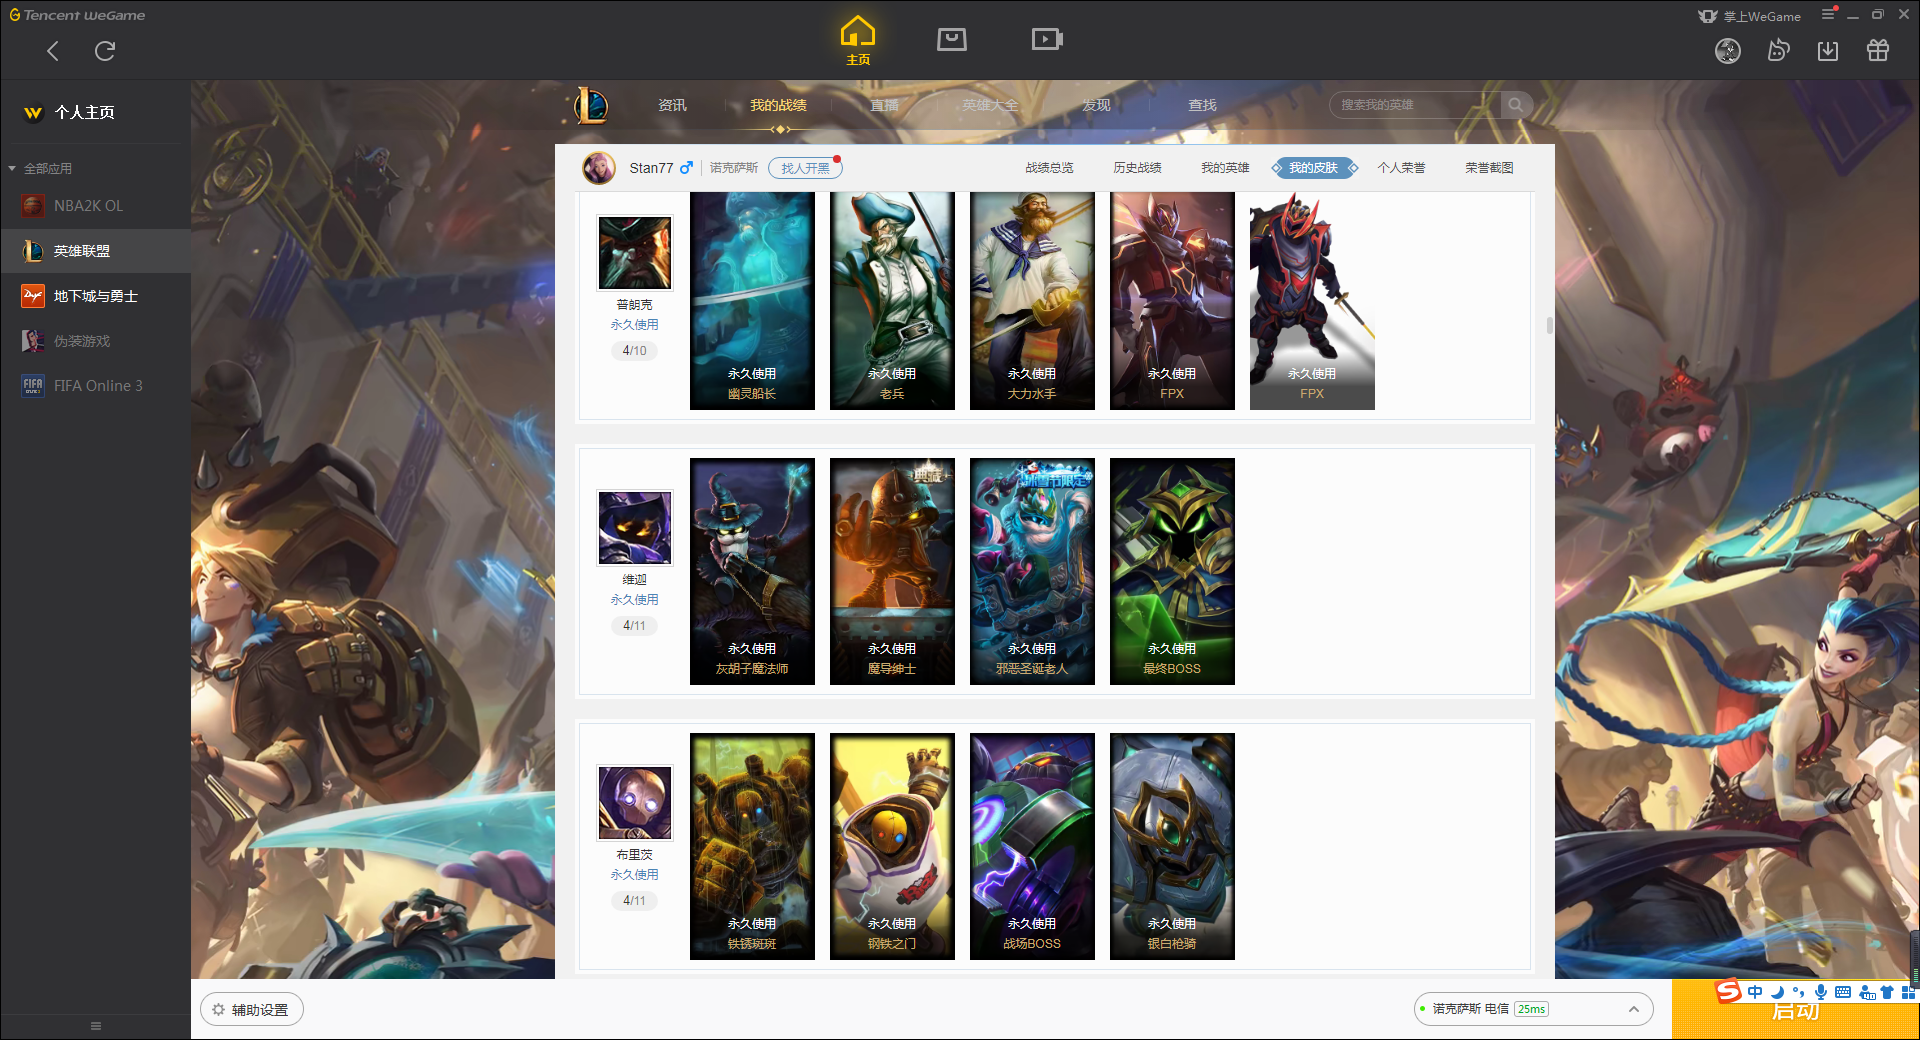Open the gift box icon
Viewport: 1920px width, 1040px height.
click(1878, 51)
